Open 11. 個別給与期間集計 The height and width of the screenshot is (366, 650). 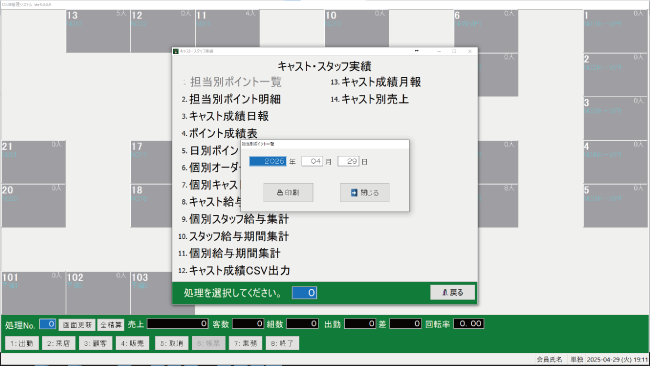pos(229,253)
